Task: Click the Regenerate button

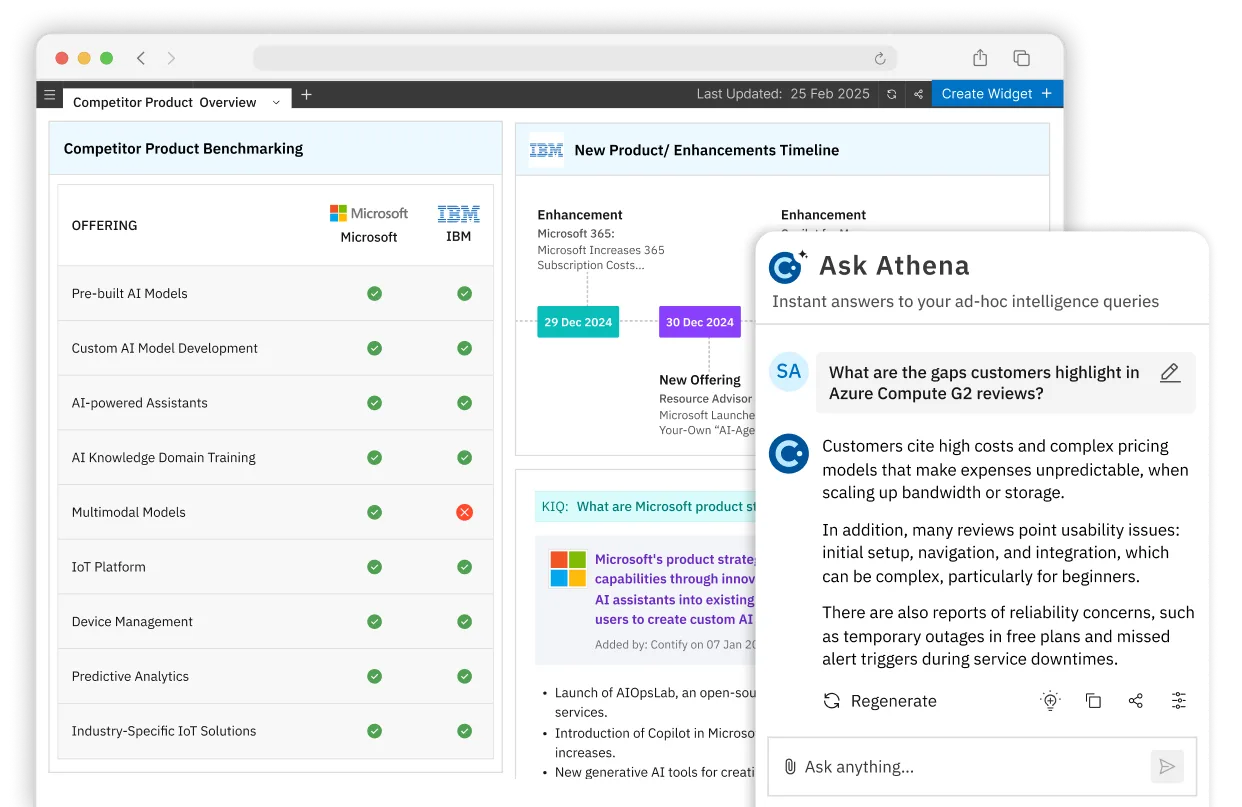Action: click(879, 701)
